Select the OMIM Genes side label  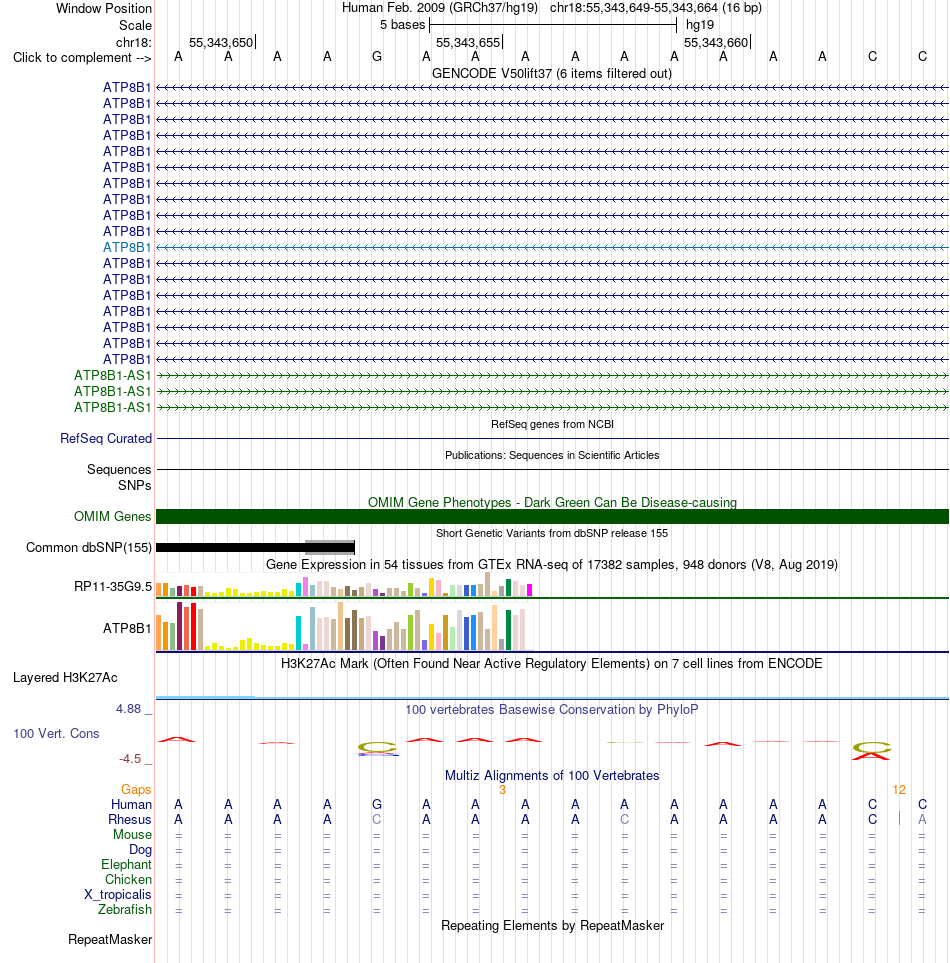point(112,517)
